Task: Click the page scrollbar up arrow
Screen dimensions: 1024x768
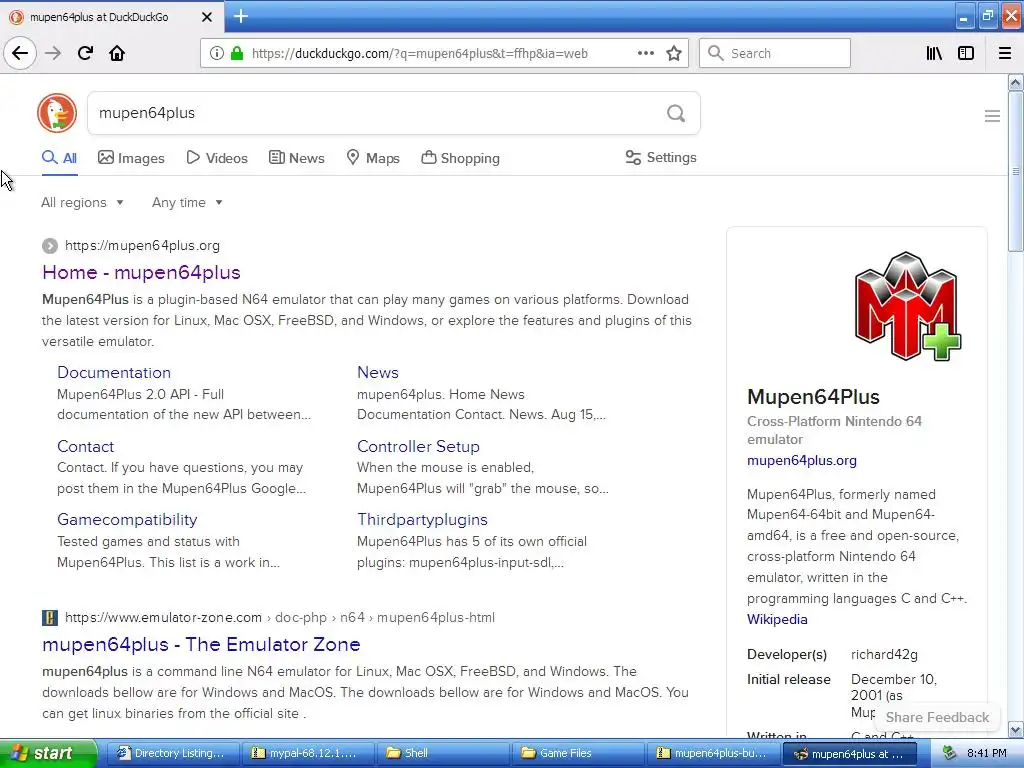Action: tap(1015, 82)
